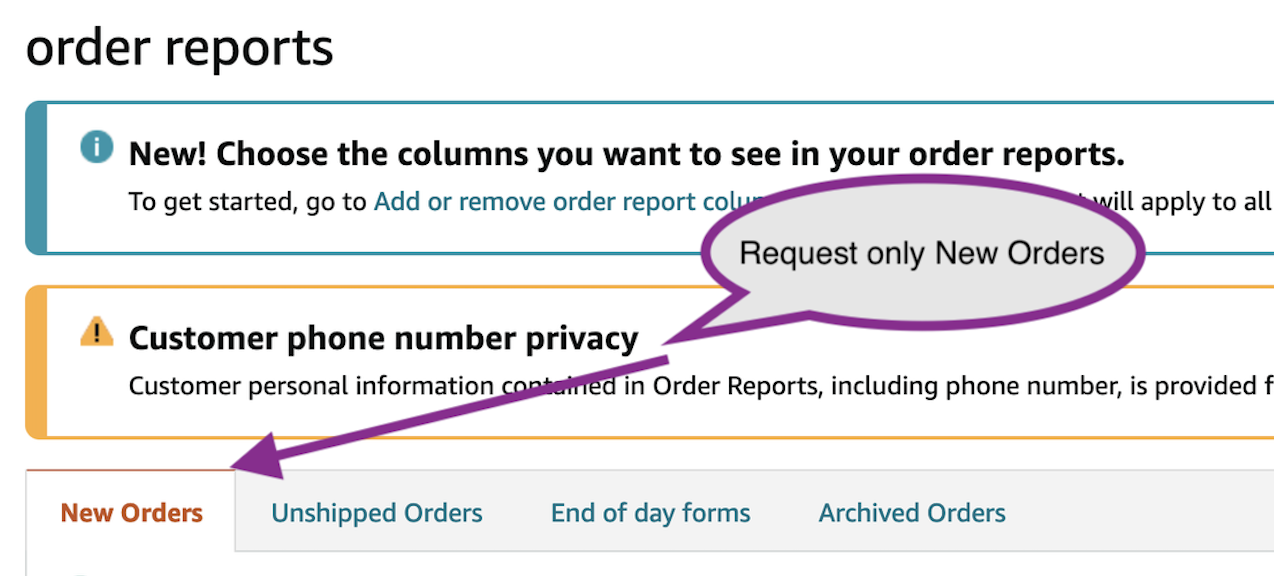
Task: Go to the Archived Orders tab
Action: [x=912, y=513]
